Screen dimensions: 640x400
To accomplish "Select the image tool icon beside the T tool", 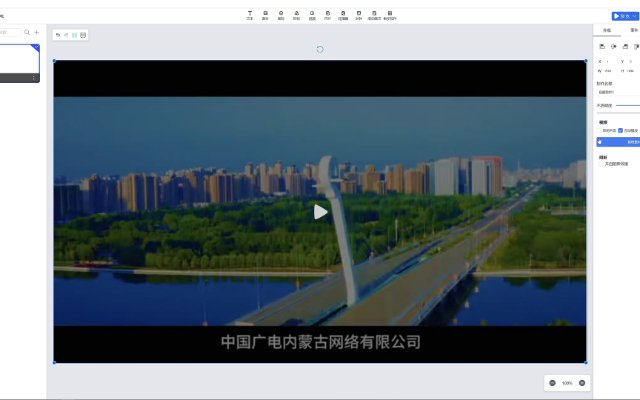I will point(265,16).
